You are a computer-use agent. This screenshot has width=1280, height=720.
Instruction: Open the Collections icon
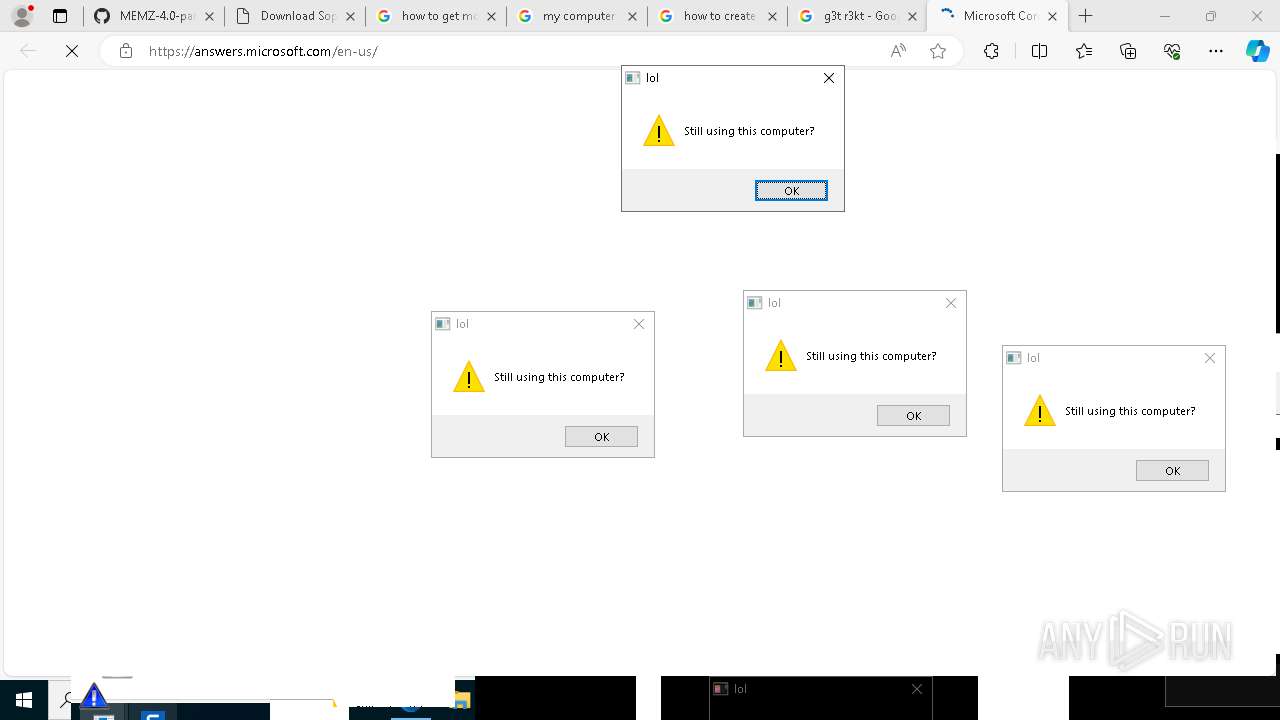pyautogui.click(x=1128, y=51)
